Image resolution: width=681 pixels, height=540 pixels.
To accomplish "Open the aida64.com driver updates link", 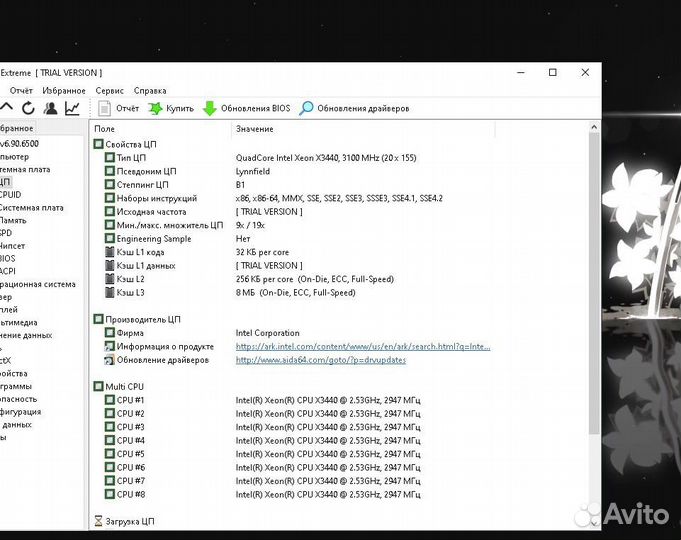I will (x=321, y=360).
